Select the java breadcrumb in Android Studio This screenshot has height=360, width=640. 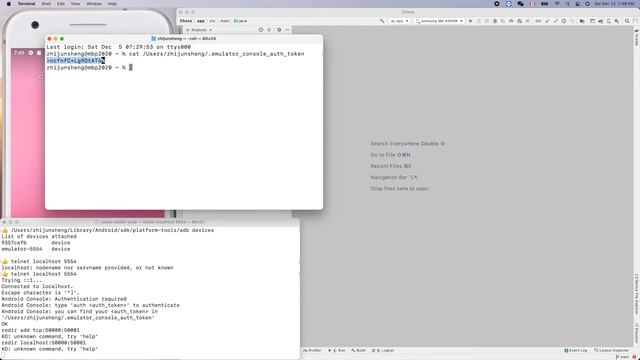click(240, 21)
